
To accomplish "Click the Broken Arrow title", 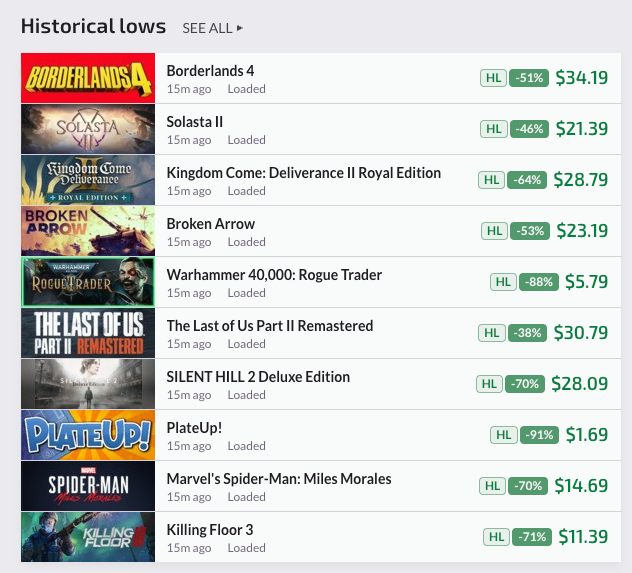I will pyautogui.click(x=211, y=224).
